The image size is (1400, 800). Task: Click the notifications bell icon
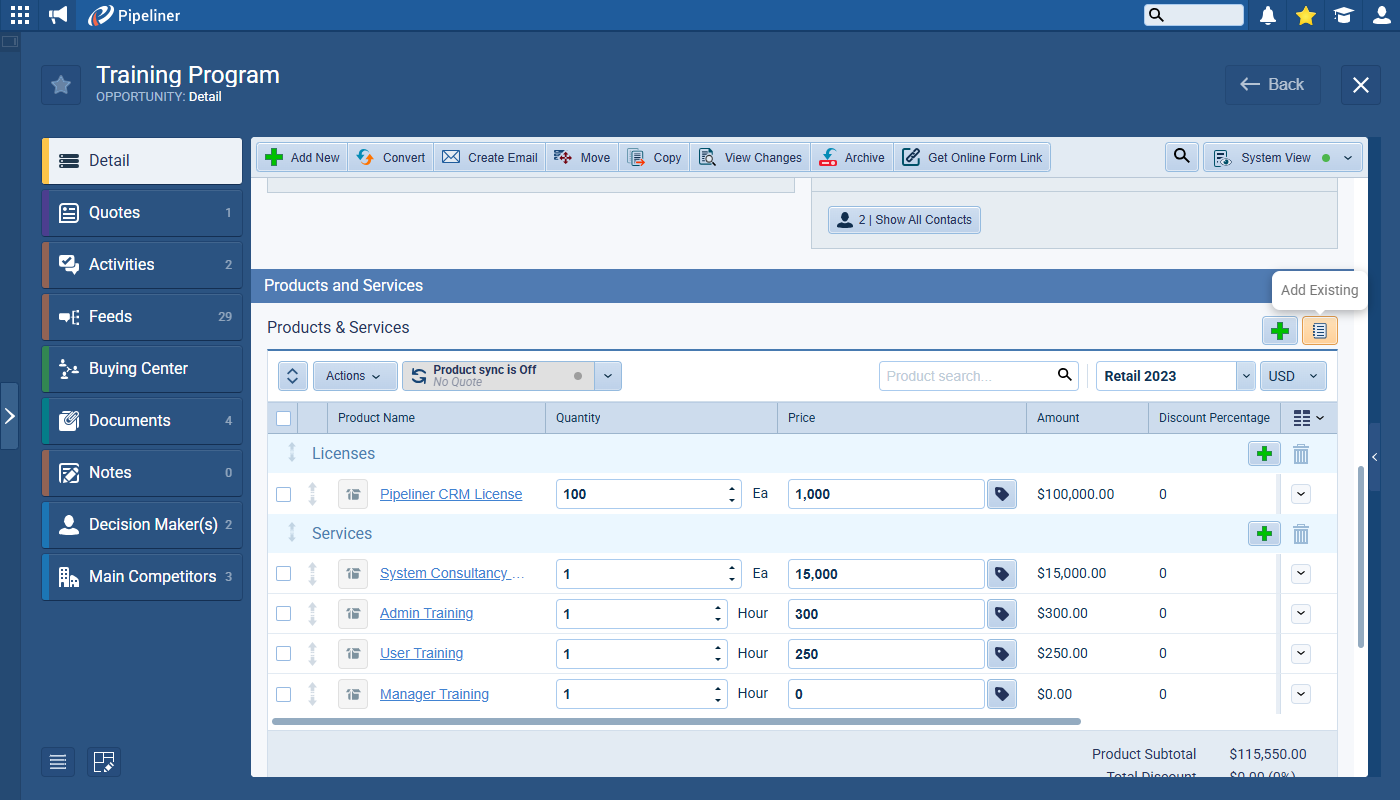pyautogui.click(x=1268, y=15)
